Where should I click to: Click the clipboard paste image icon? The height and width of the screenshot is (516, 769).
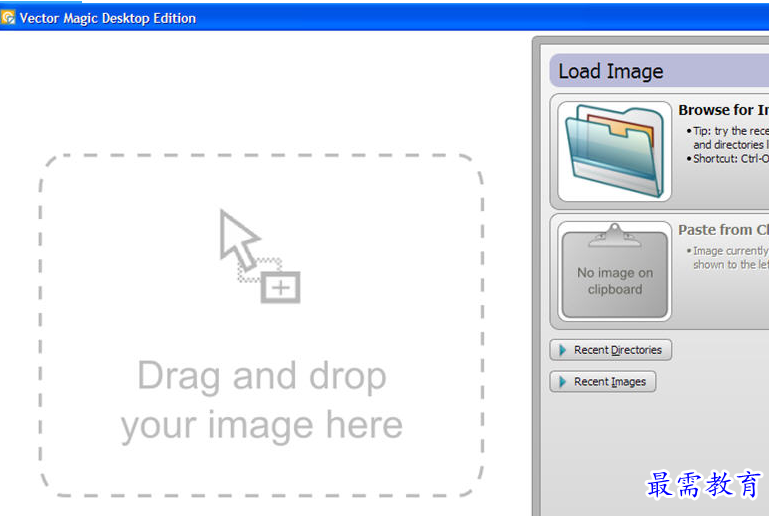coord(615,271)
